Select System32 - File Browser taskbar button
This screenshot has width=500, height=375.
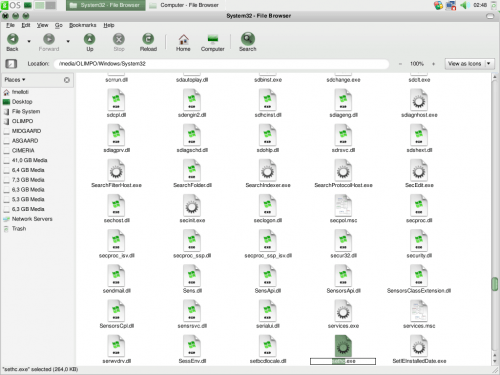pyautogui.click(x=105, y=5)
